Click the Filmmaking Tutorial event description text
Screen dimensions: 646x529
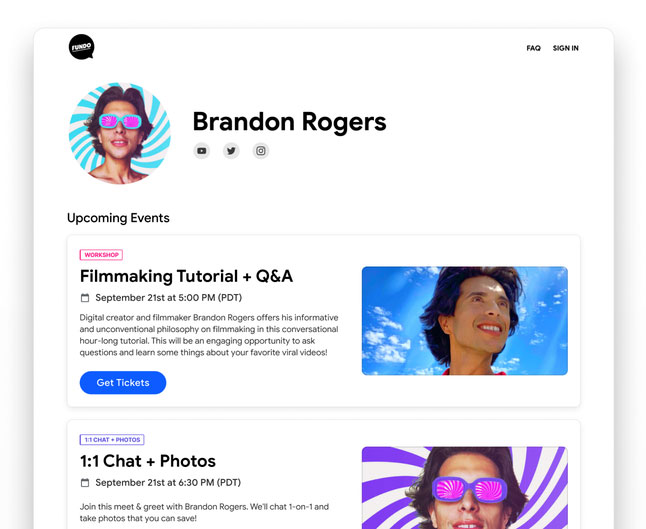click(x=209, y=335)
